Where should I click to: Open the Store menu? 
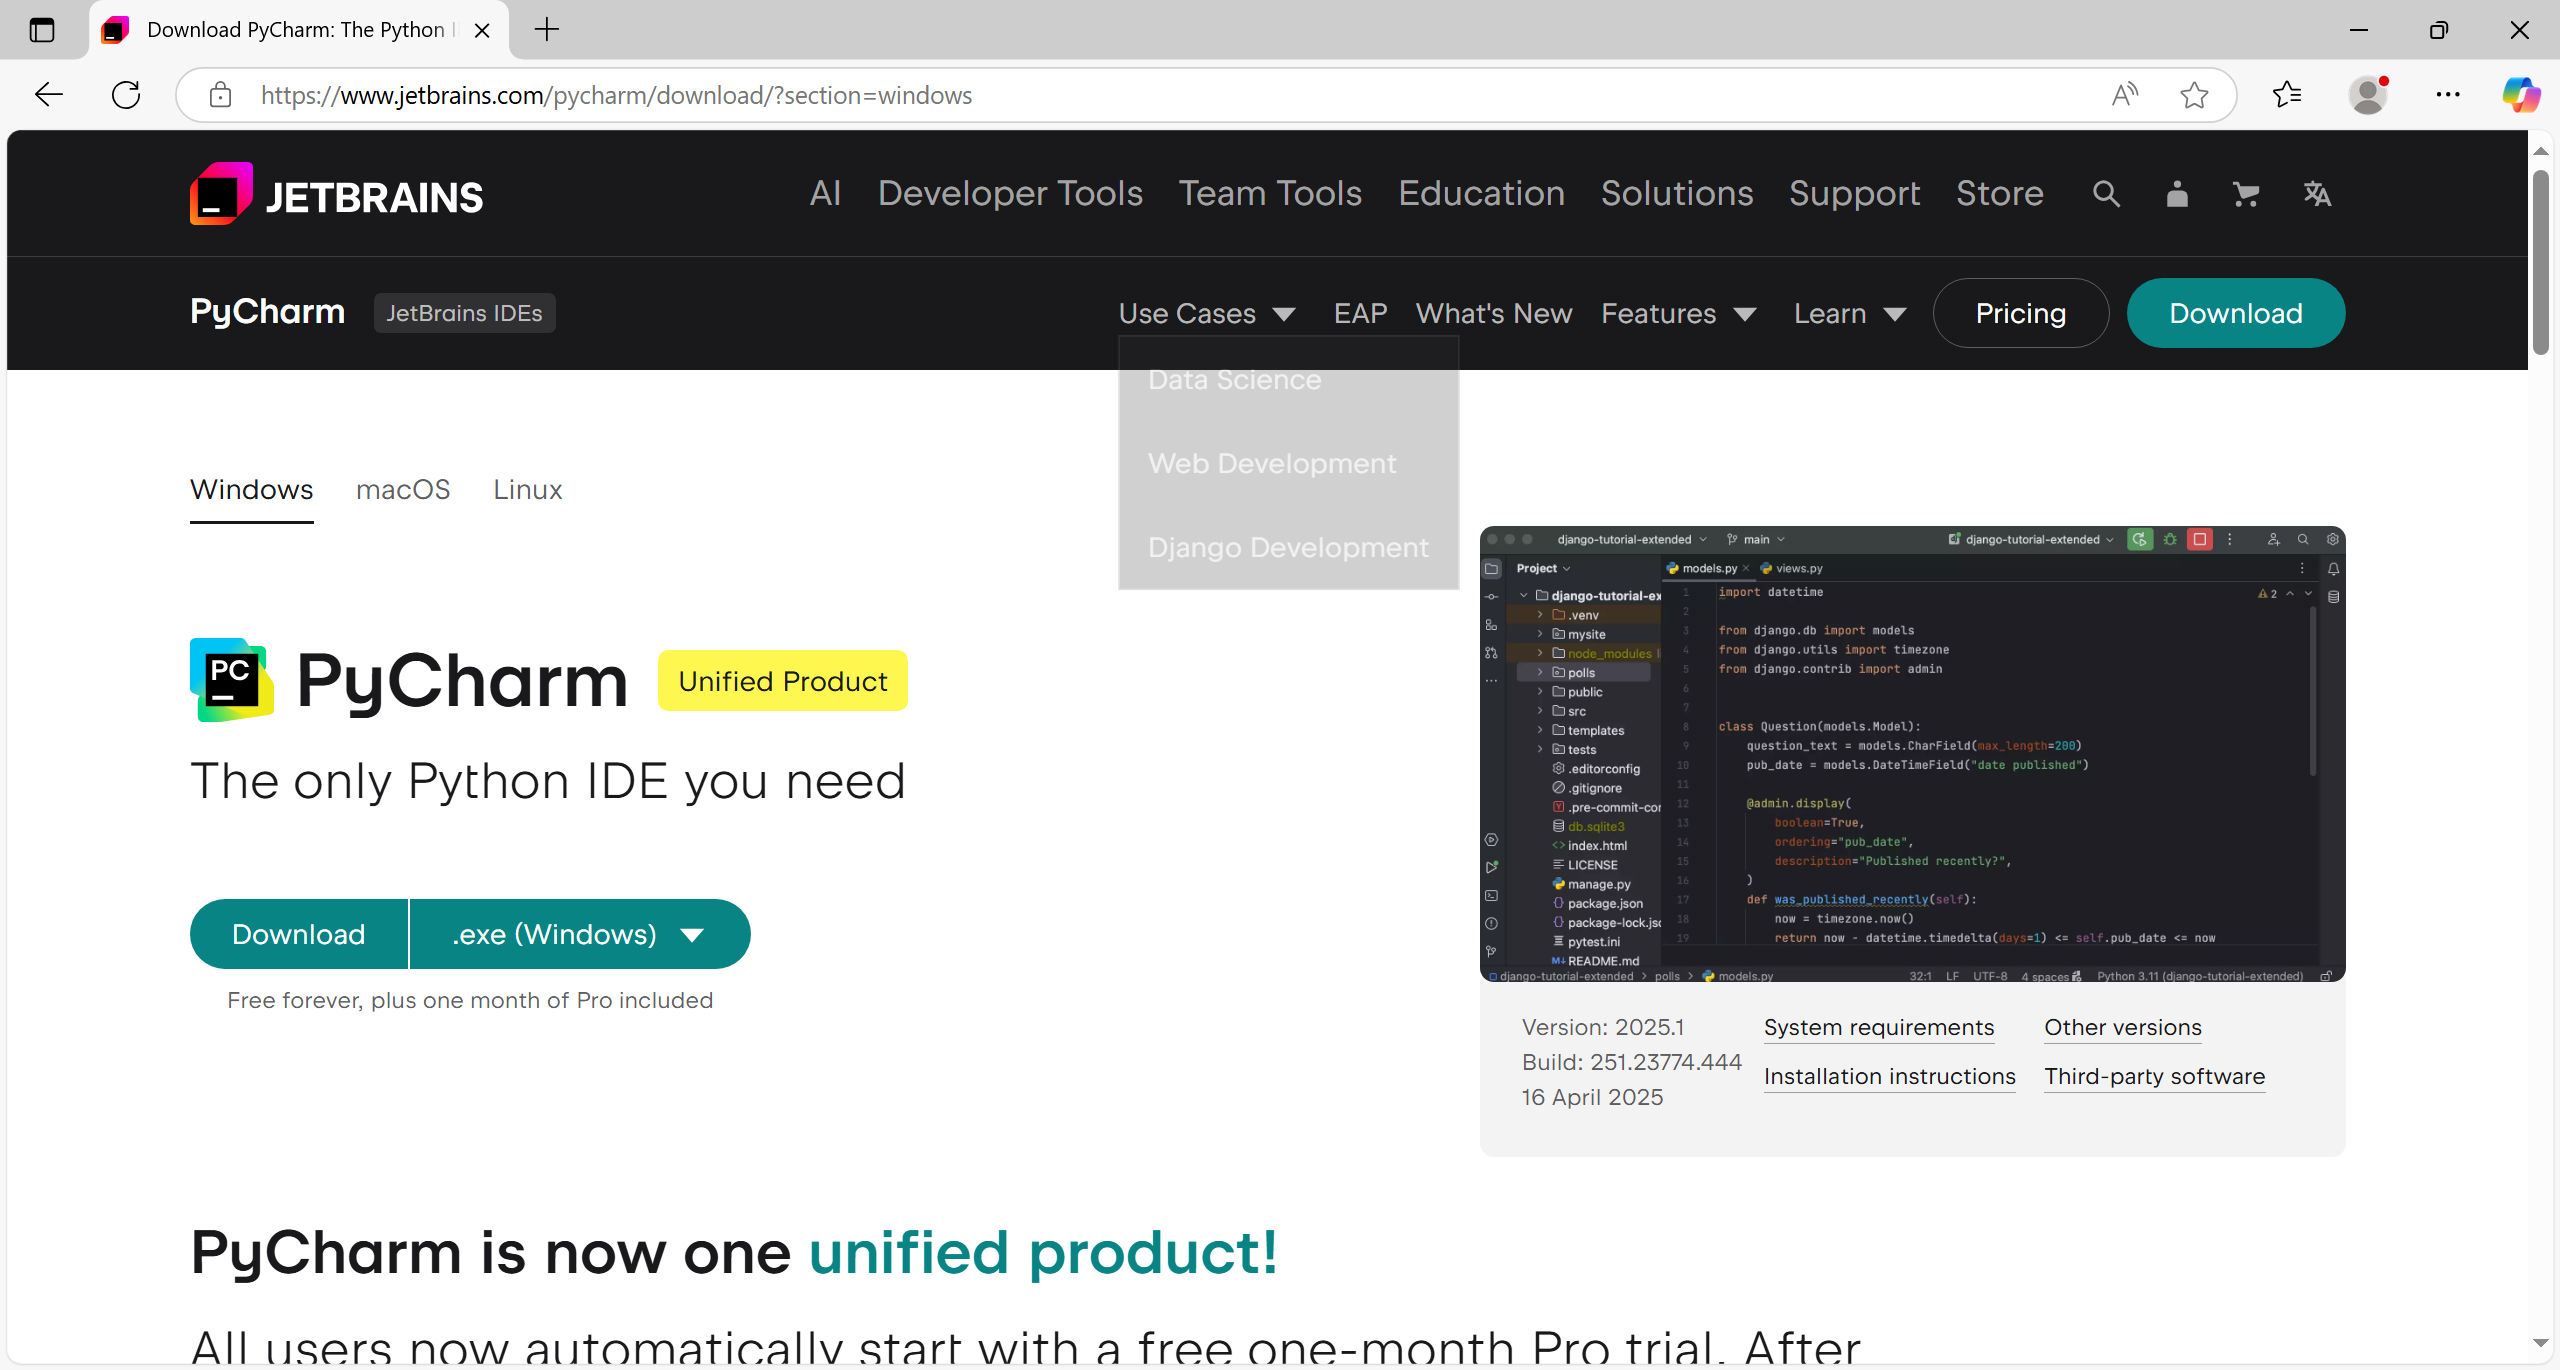point(2000,194)
